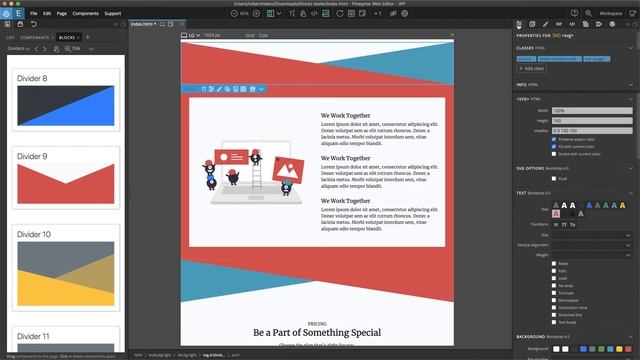Click the E editor mode icon
The image size is (640, 360).
click(18, 13)
